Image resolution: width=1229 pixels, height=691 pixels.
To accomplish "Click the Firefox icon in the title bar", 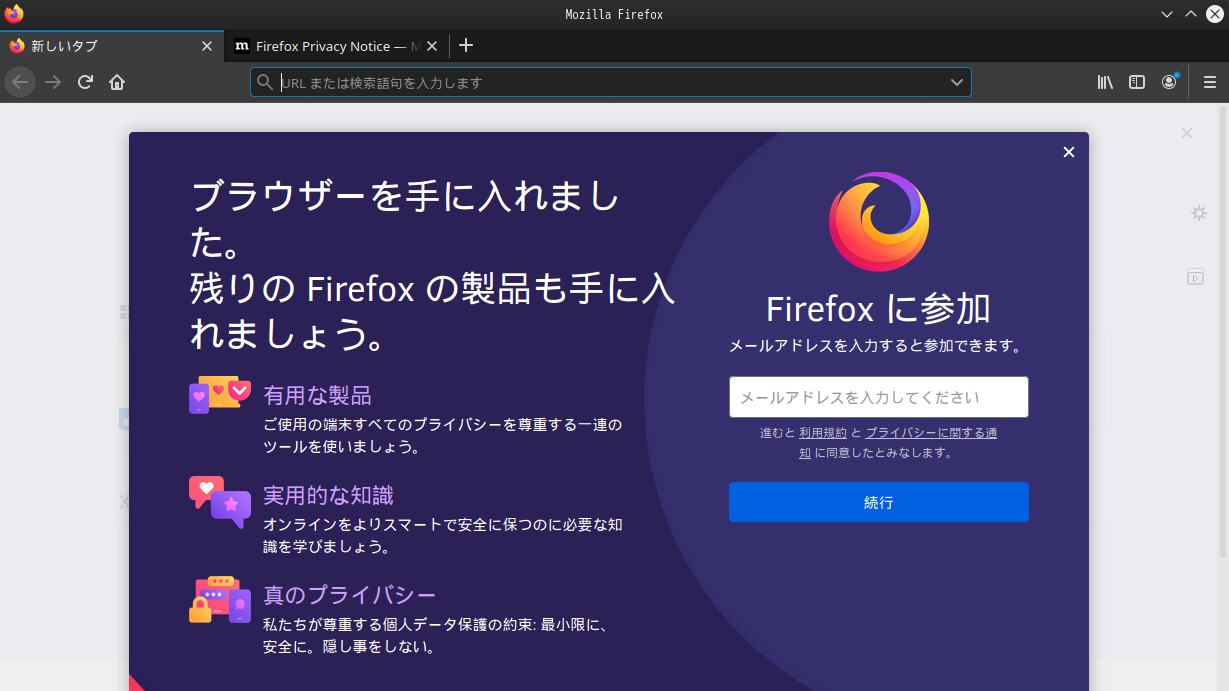I will coord(14,14).
